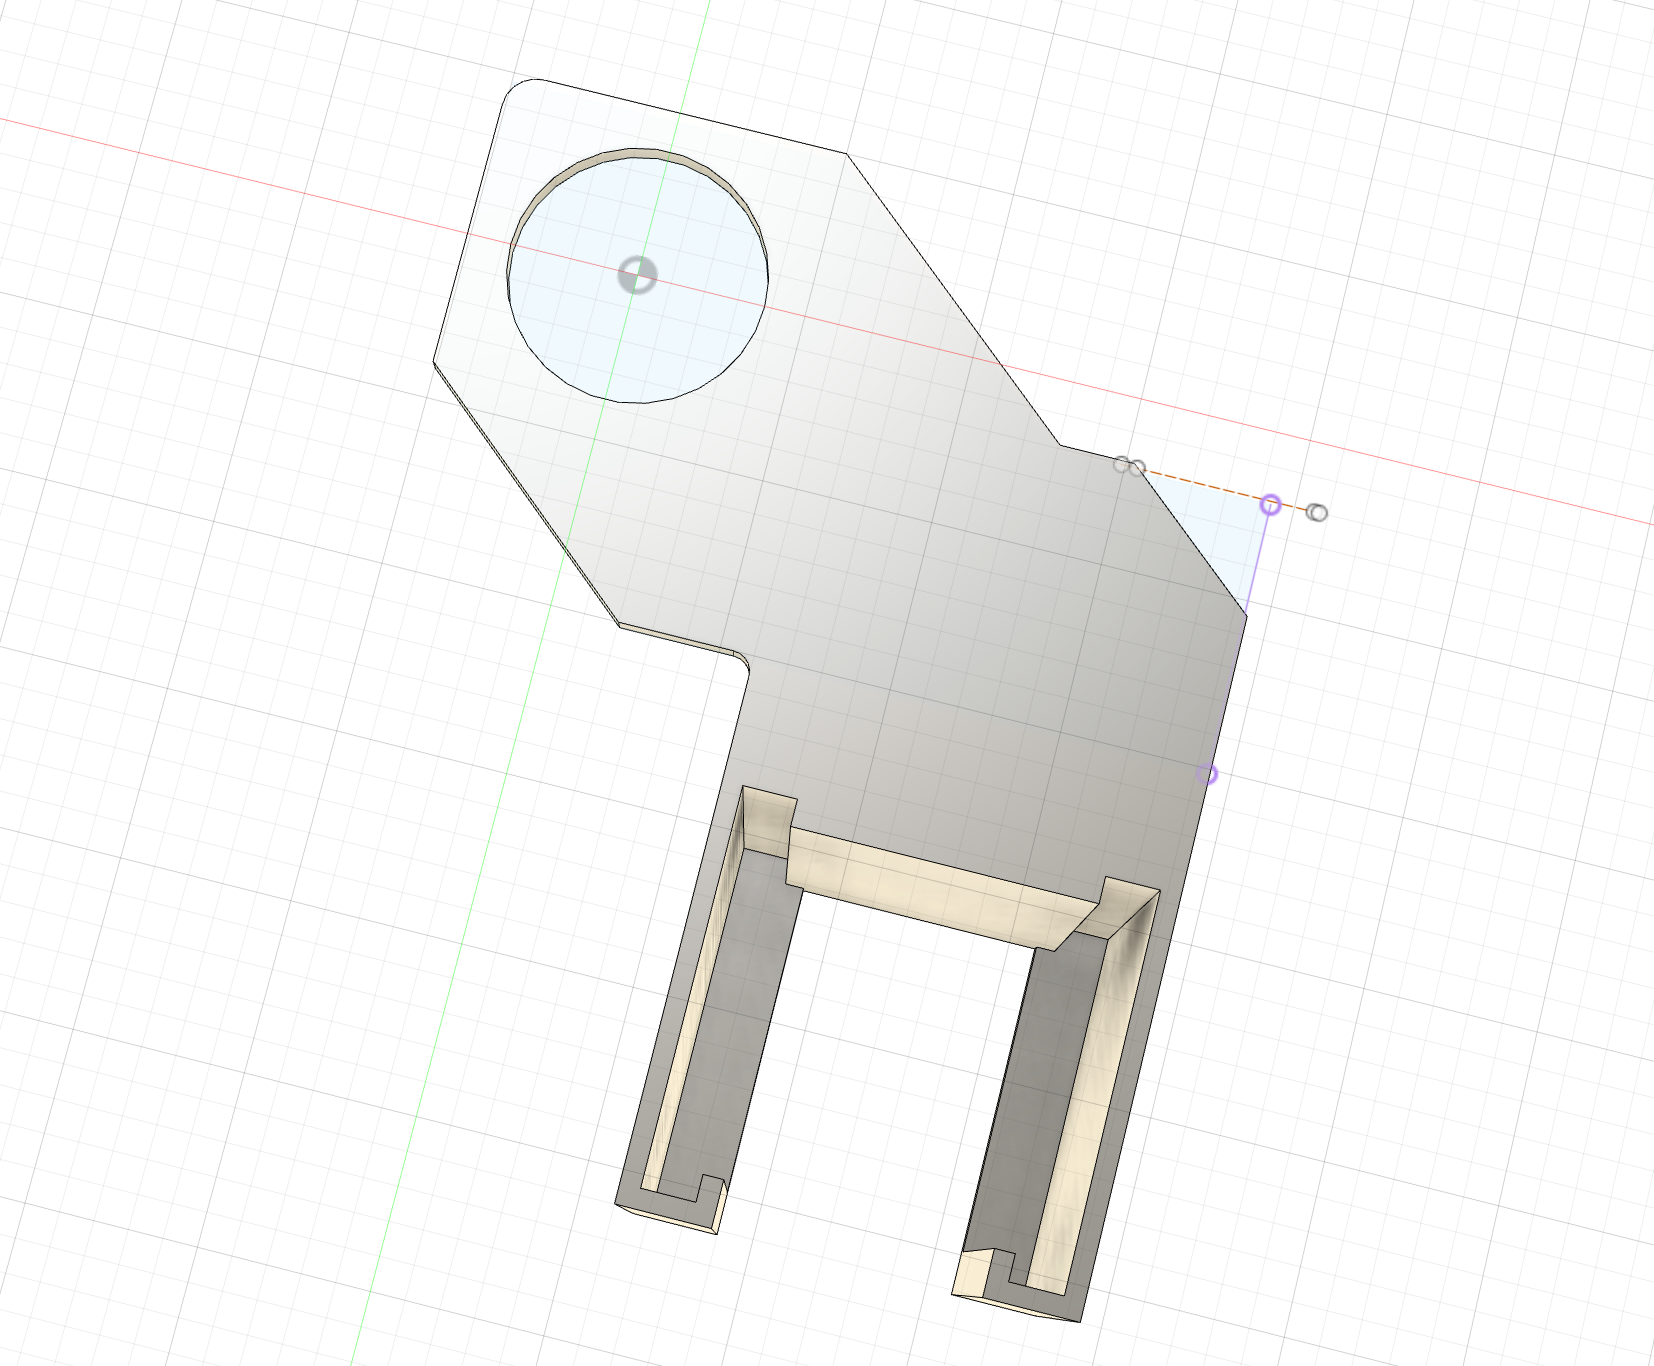Screen dimensions: 1654x1366
Task: Click the gray point markers at dashed line's left end
Action: coord(1129,465)
